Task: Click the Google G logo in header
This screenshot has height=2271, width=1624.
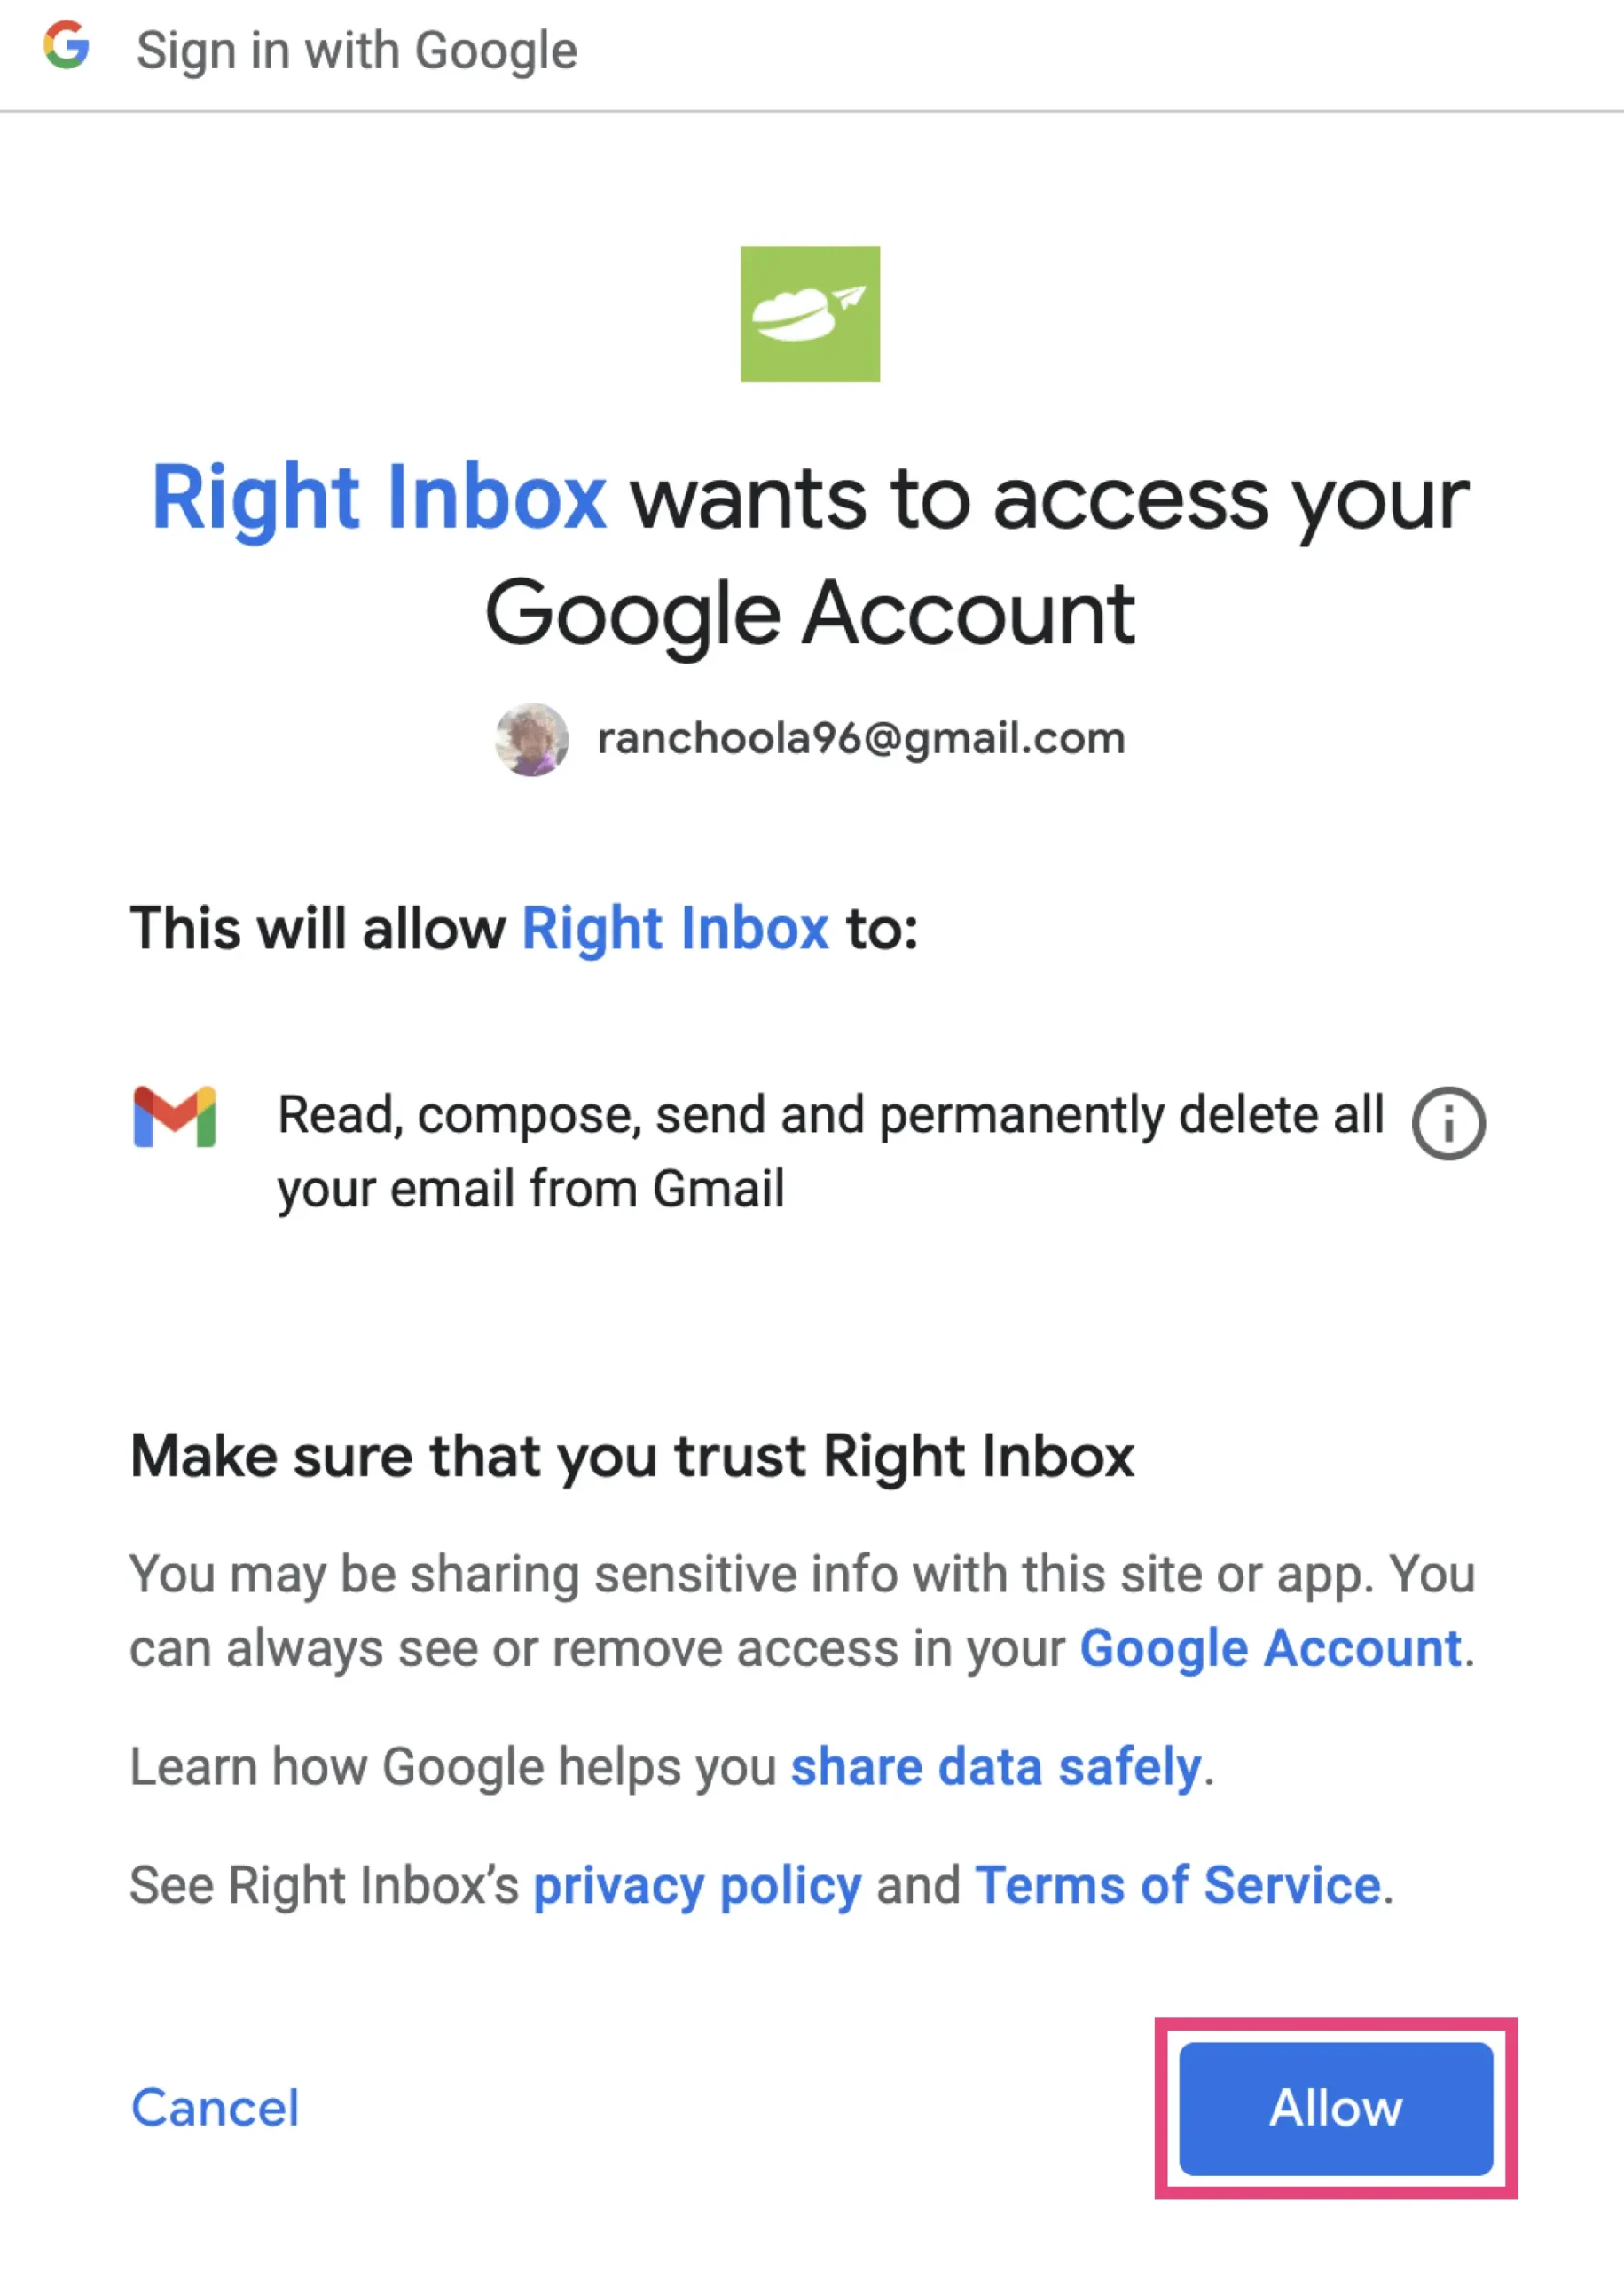Action: 67,46
